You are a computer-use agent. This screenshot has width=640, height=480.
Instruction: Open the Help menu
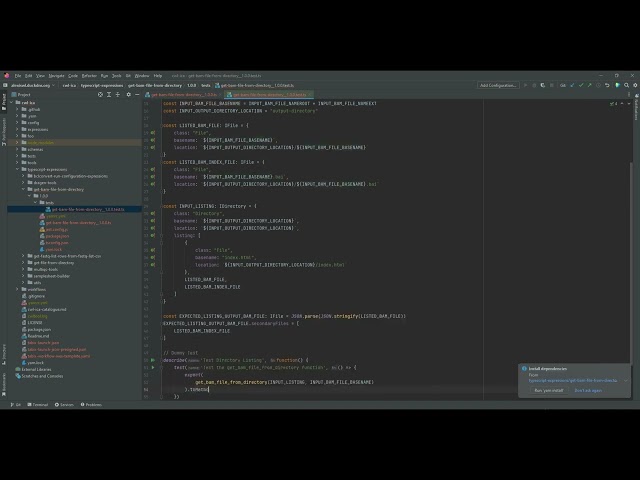pyautogui.click(x=158, y=76)
